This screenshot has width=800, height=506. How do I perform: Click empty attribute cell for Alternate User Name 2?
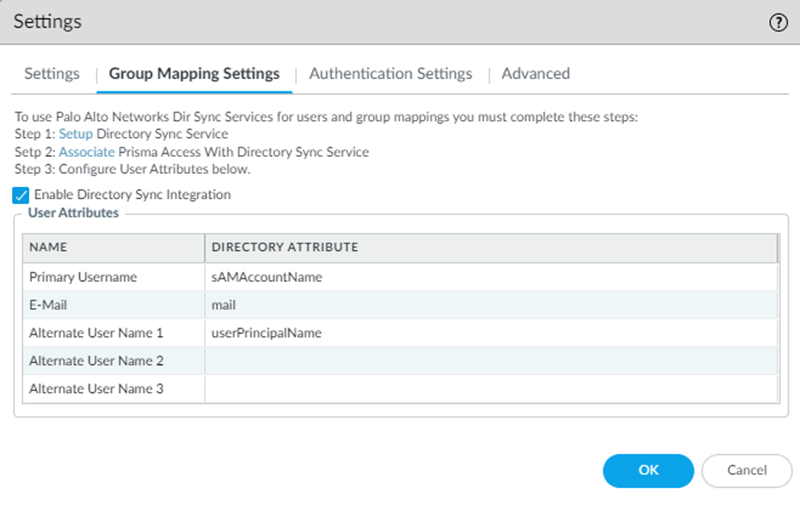[490, 360]
